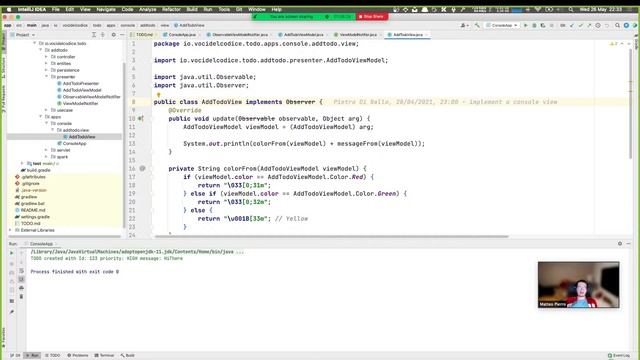Minimize the Run tool window
This screenshot has height=360, width=640.
click(629, 243)
